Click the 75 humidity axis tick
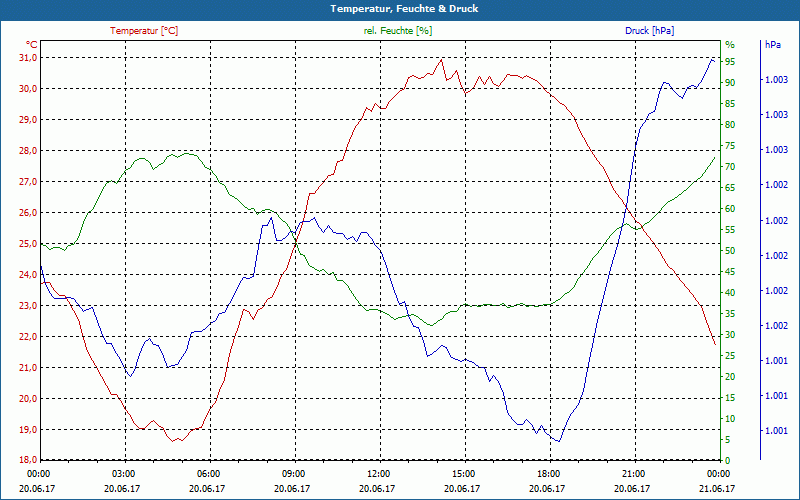The image size is (800, 500). coord(730,146)
